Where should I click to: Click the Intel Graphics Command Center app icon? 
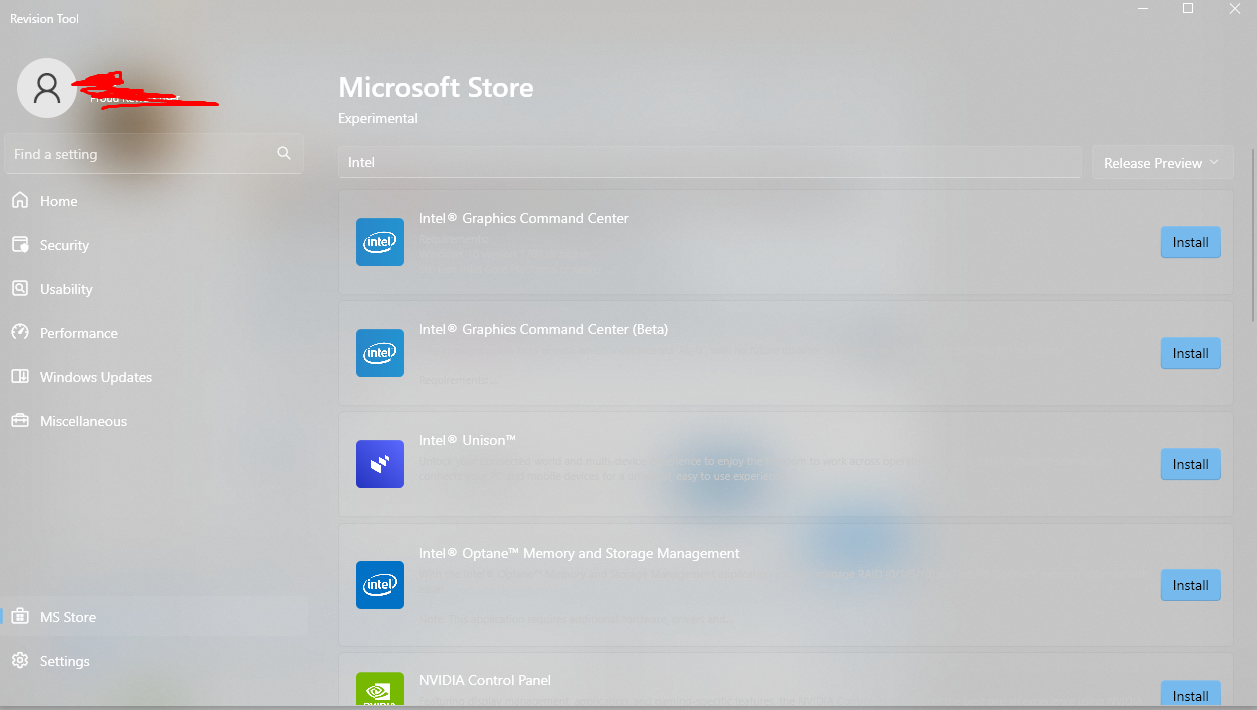tap(380, 242)
